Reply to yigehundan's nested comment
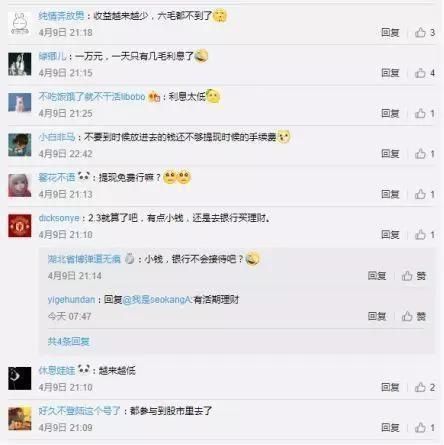444x445 pixels. pos(377,316)
